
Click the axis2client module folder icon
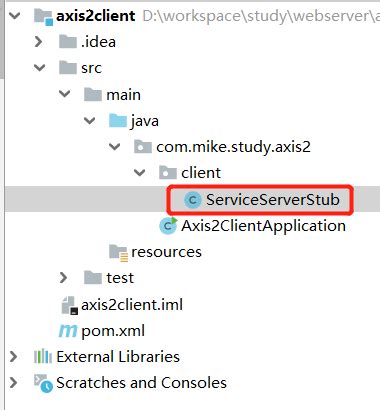(43, 17)
